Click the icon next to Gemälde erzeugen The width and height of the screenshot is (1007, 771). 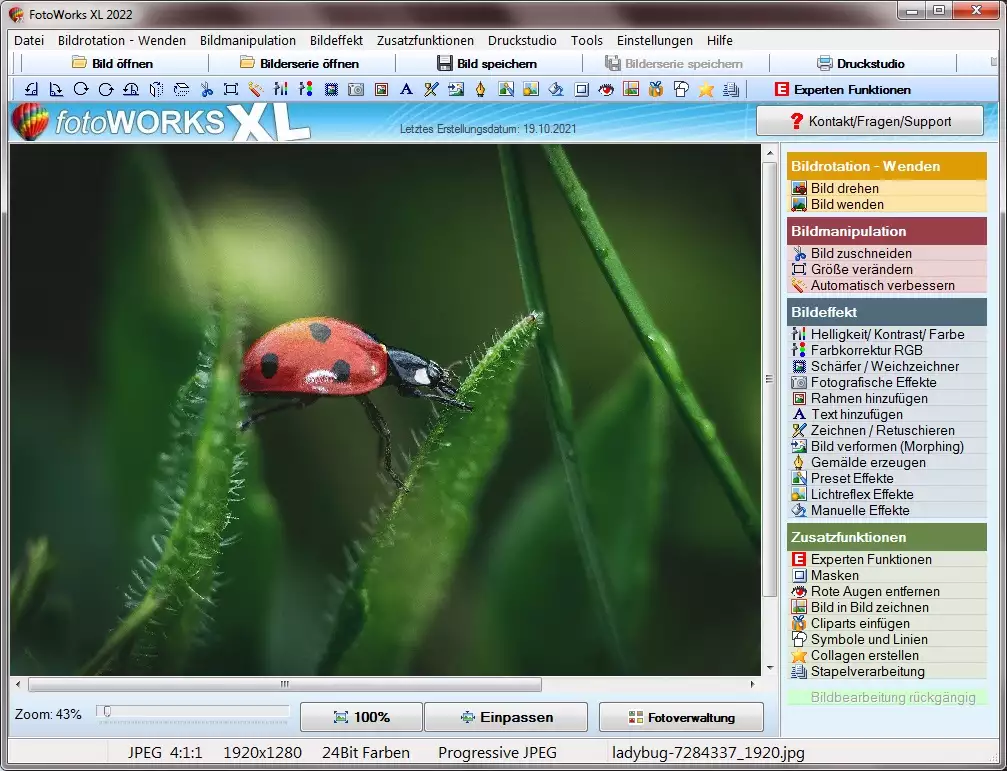799,463
